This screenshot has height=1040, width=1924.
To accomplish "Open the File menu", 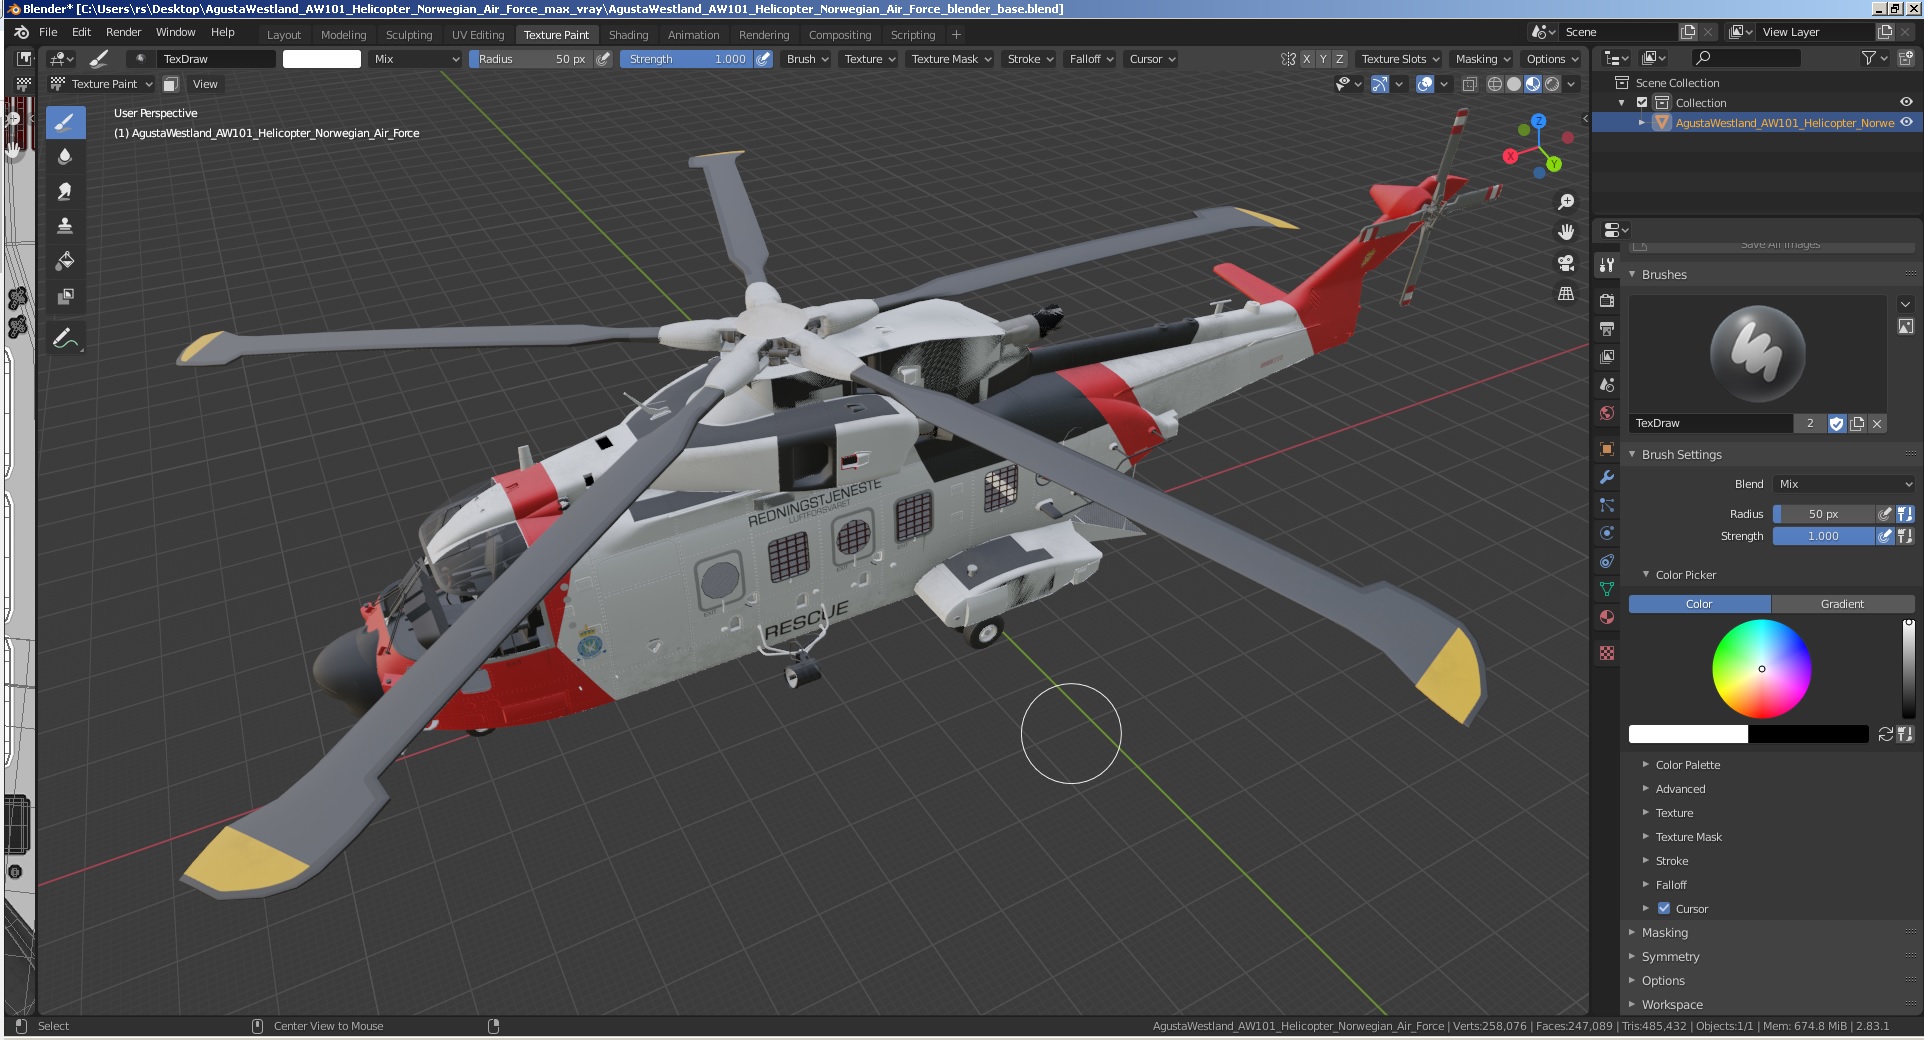I will 48,32.
